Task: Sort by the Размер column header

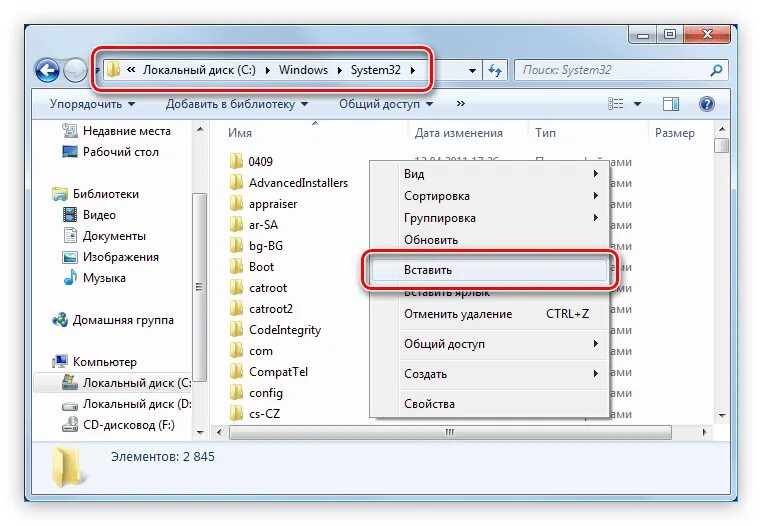Action: pyautogui.click(x=680, y=133)
